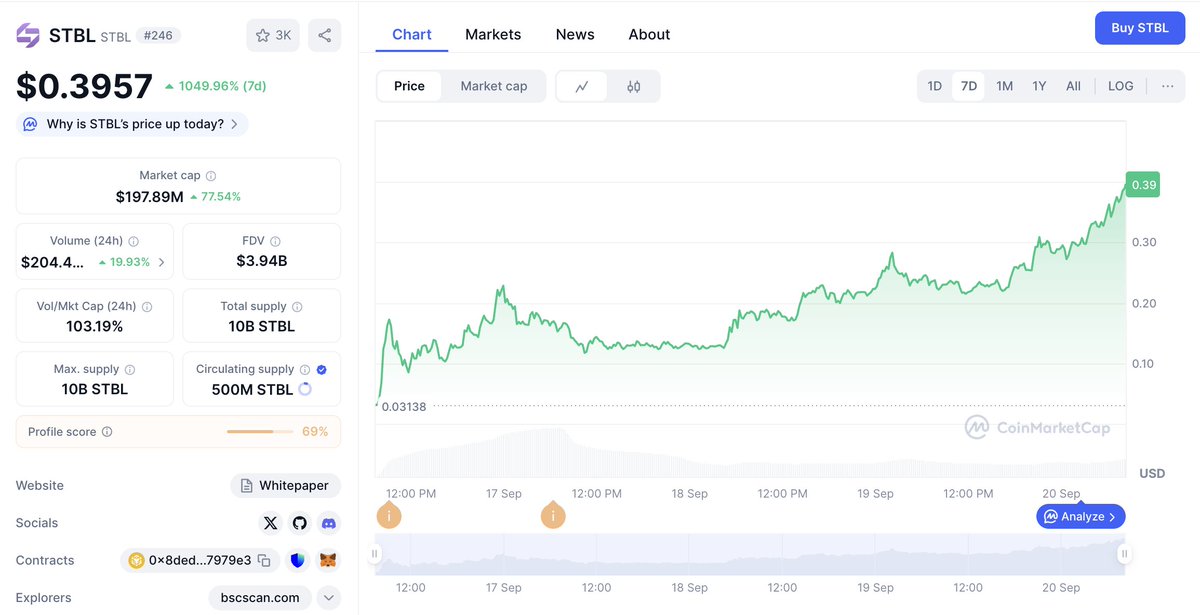Click the left range slider handle

(x=377, y=554)
